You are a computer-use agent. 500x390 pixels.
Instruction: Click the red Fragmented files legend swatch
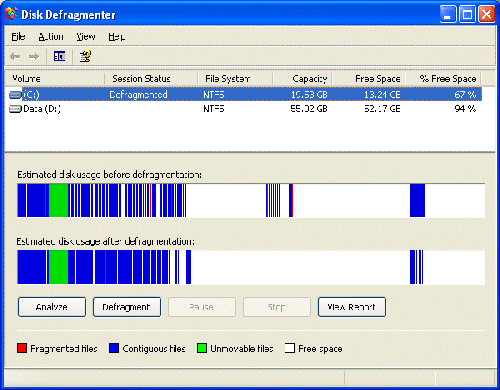coord(22,348)
